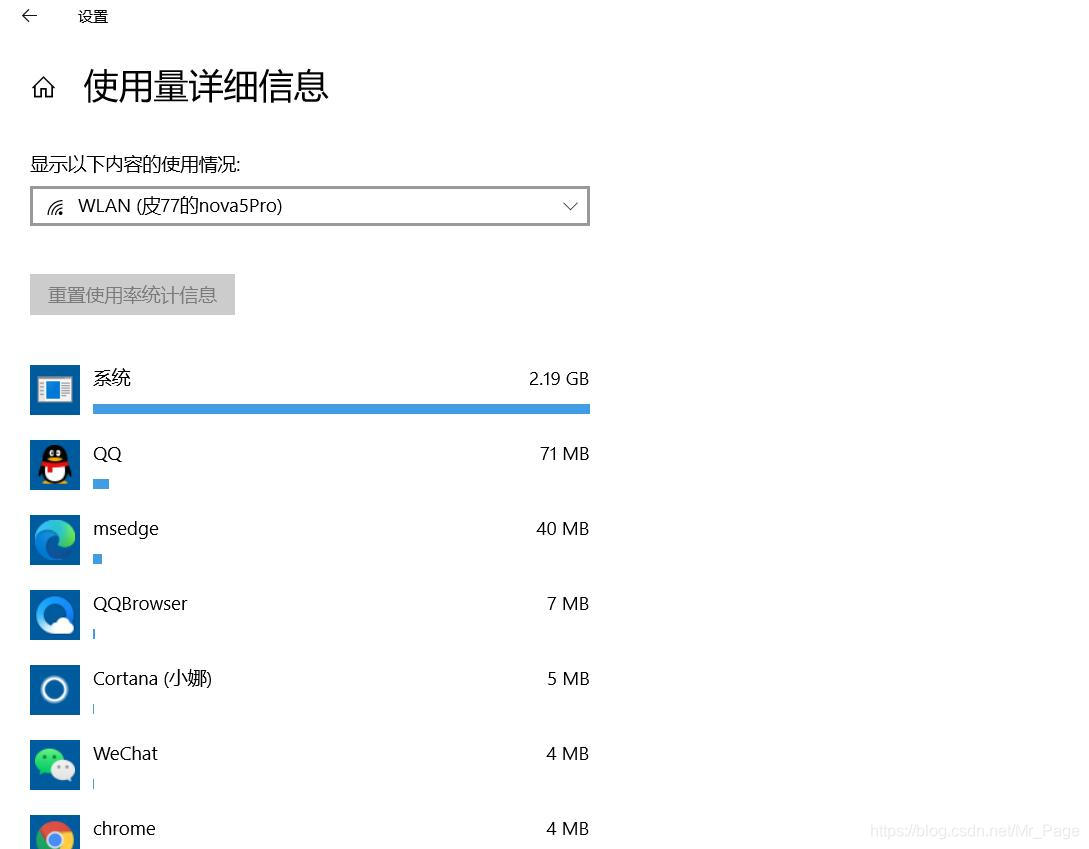Select the Cortana circle icon
This screenshot has height=849, width=1089.
point(55,690)
